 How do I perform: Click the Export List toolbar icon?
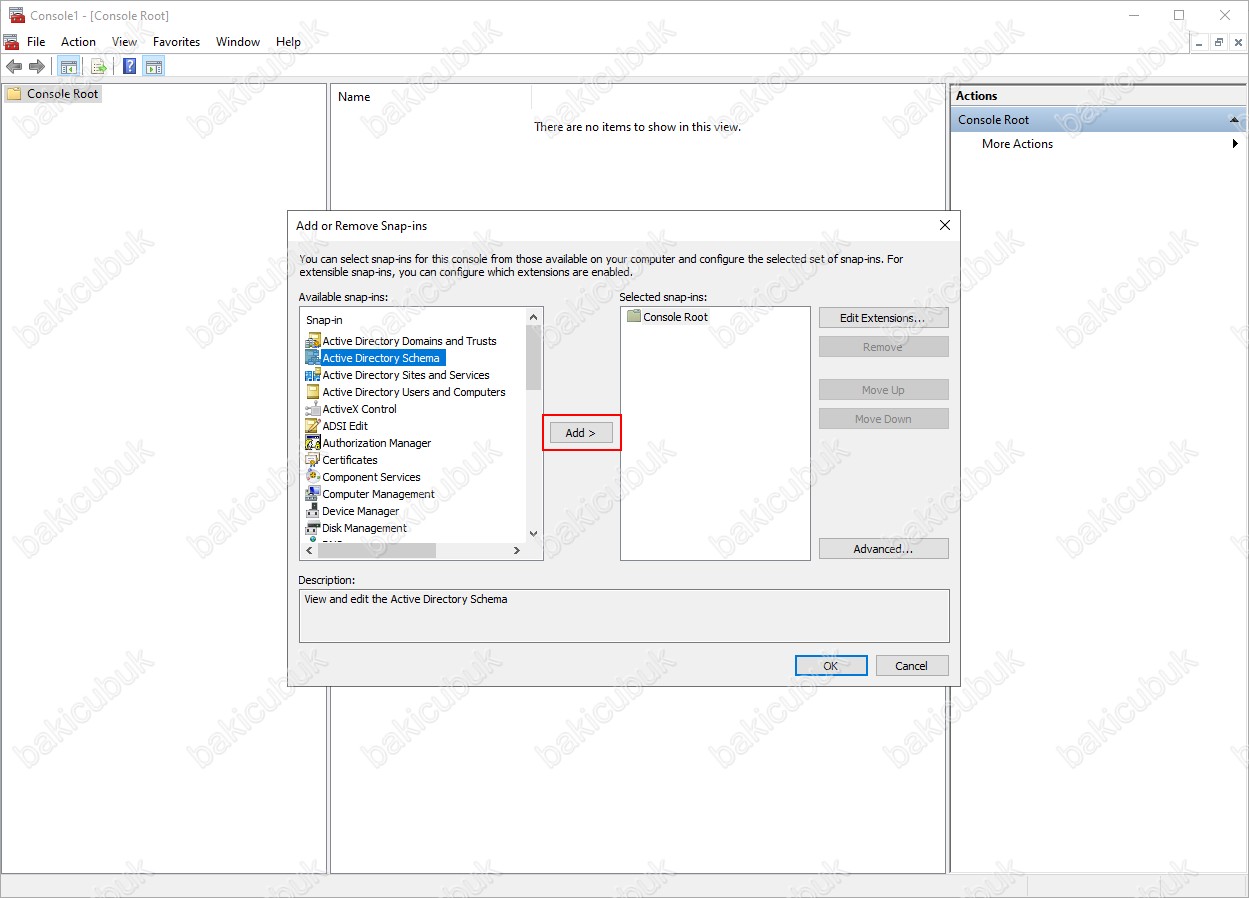[x=98, y=67]
